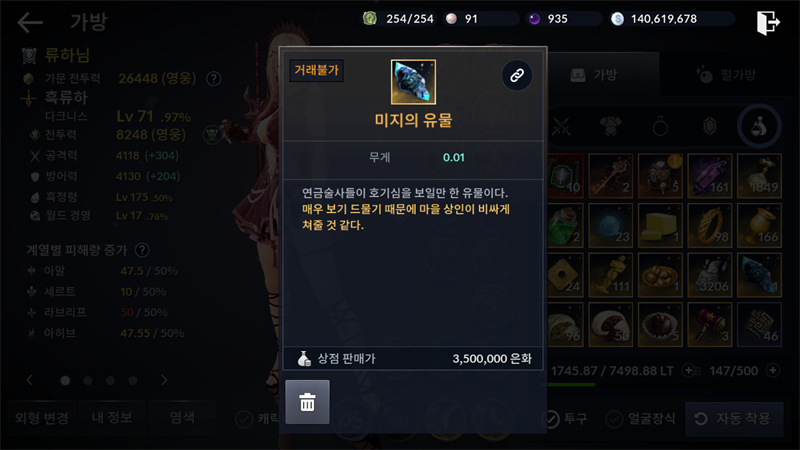Image resolution: width=800 pixels, height=450 pixels.
Task: Click the chain link share icon
Action: 517,76
